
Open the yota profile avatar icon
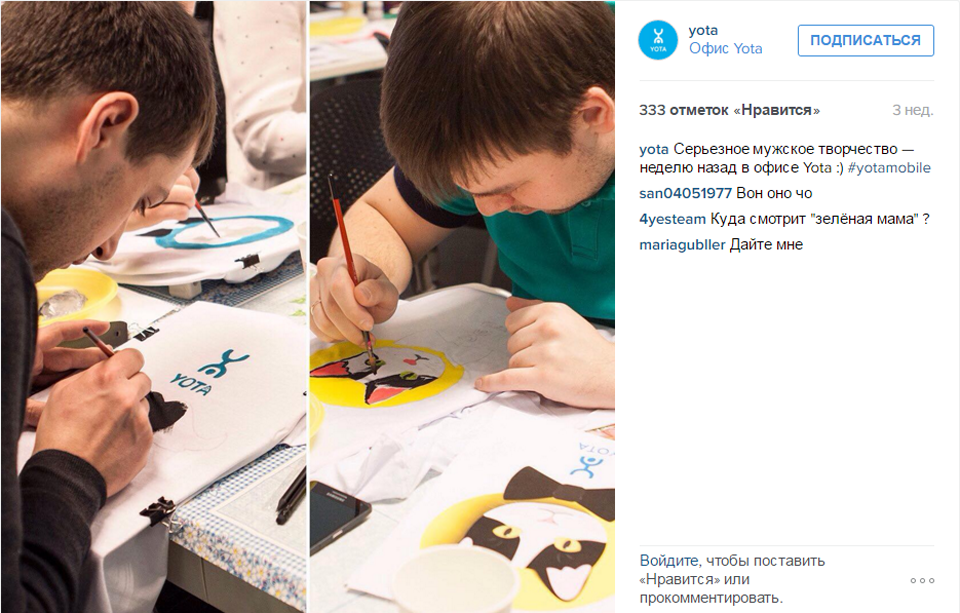tap(658, 40)
